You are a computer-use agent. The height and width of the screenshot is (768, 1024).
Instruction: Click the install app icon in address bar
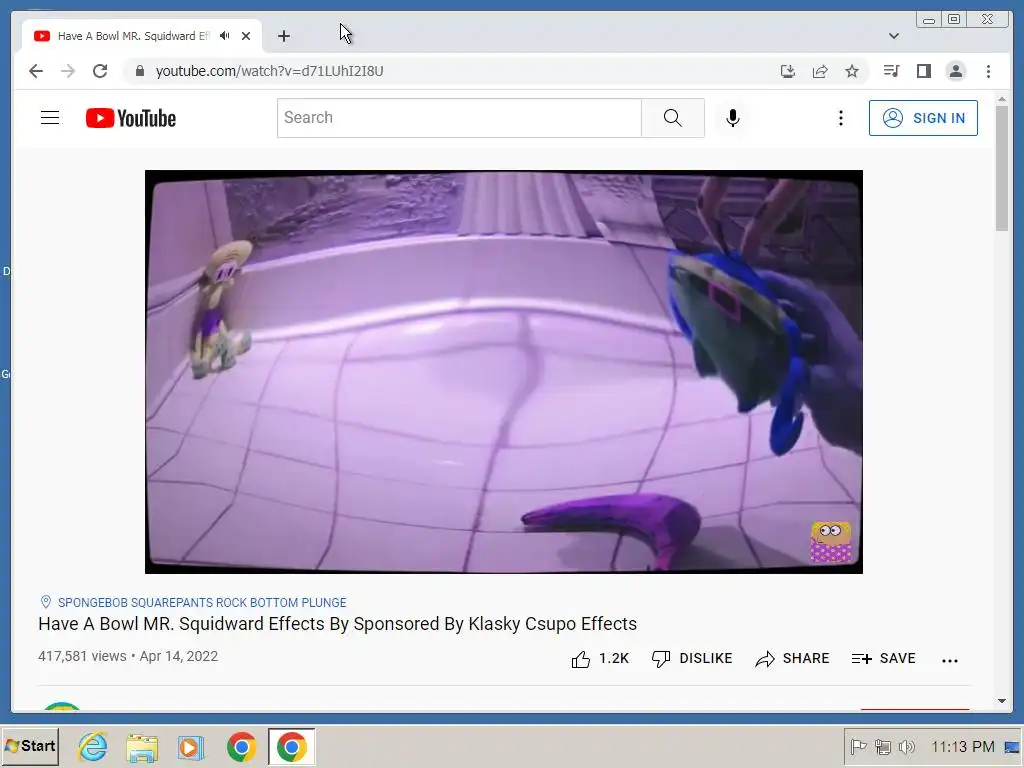788,71
